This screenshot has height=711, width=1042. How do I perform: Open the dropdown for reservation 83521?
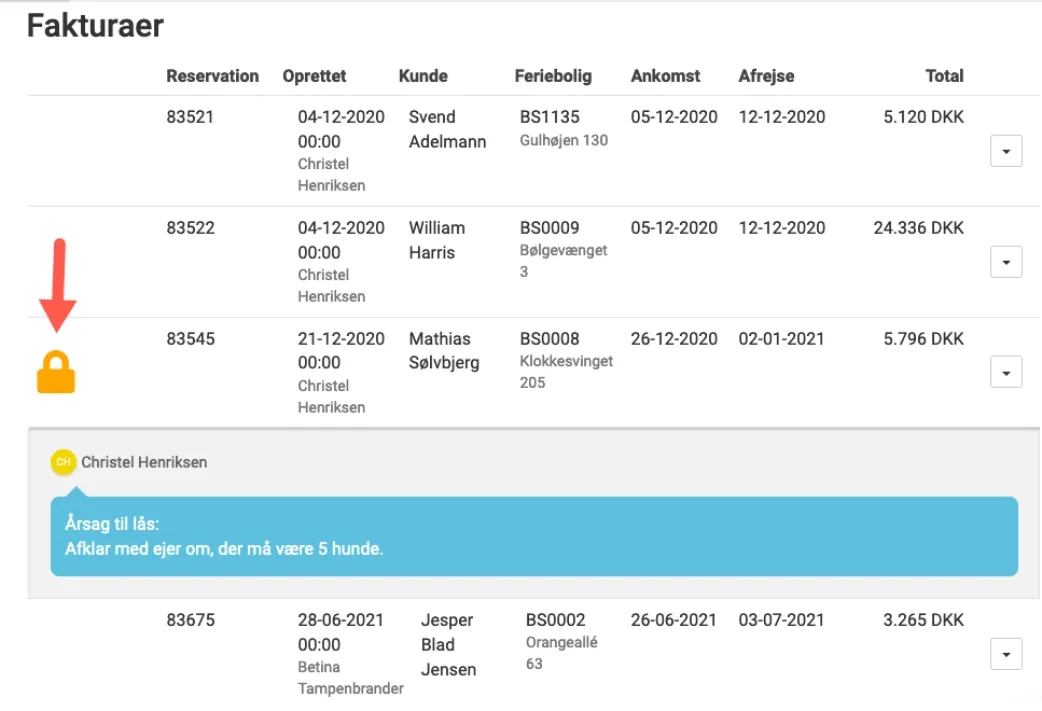point(1005,151)
